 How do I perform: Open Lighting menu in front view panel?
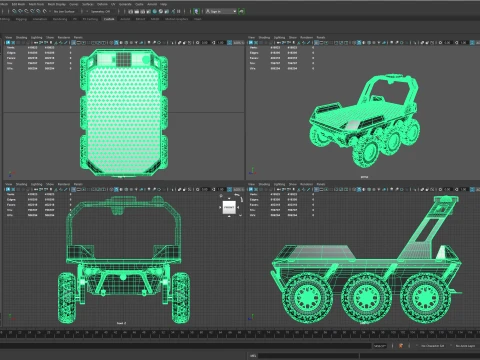pyautogui.click(x=37, y=184)
